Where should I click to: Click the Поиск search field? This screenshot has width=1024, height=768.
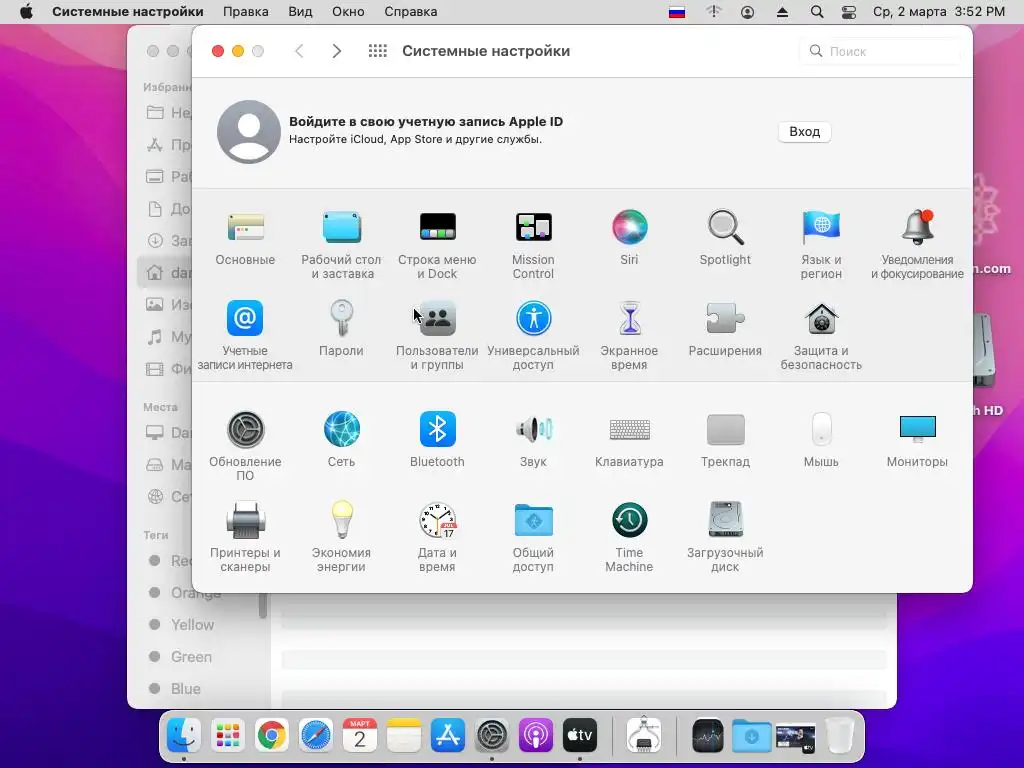tap(880, 51)
